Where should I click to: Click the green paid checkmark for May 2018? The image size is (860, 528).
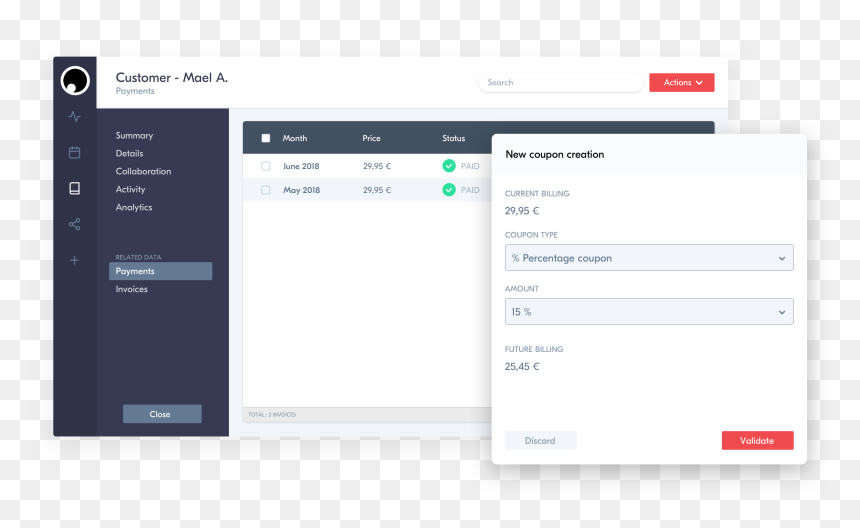449,190
